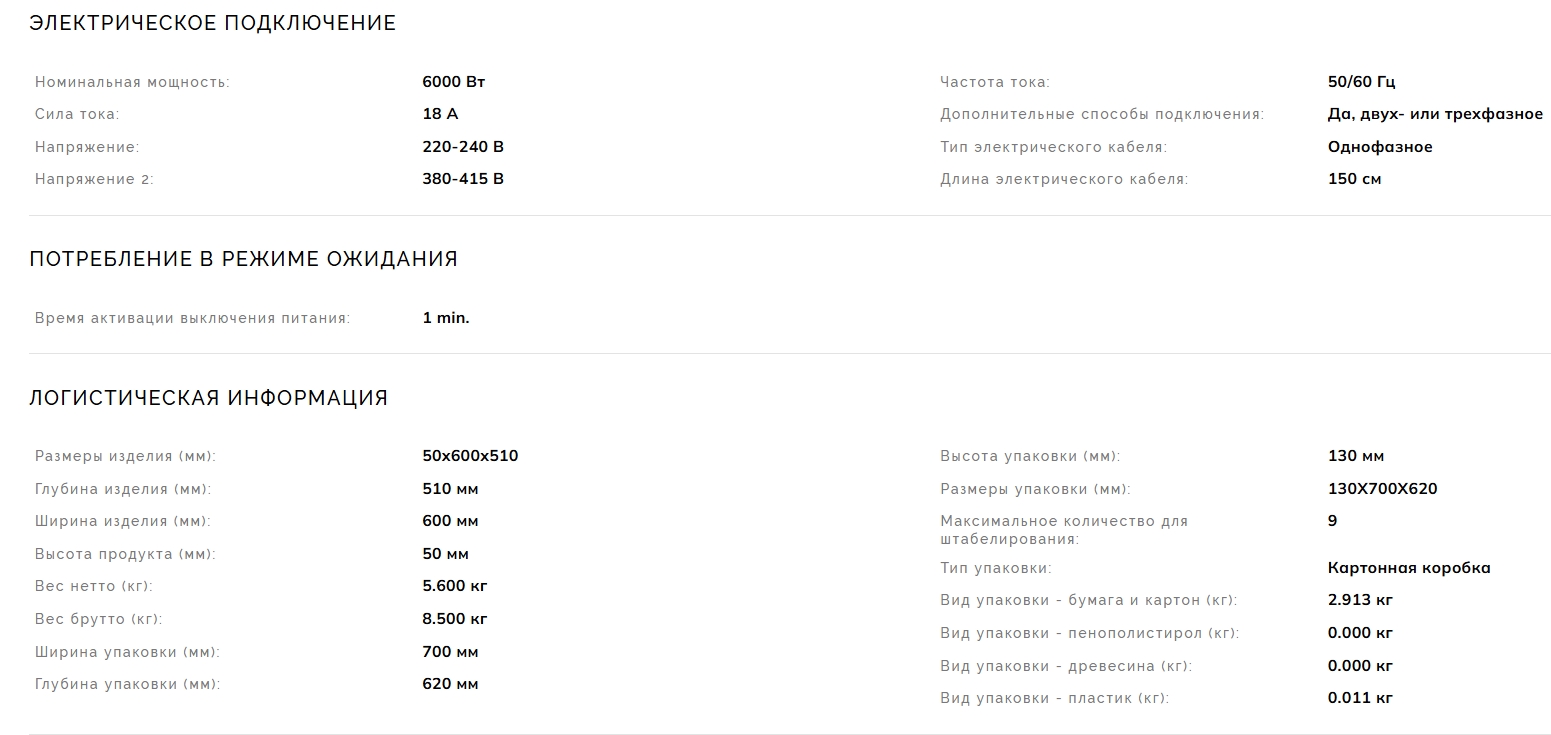Viewport: 1551px width, 735px height.
Task: Click the 2.913 кг paper packaging value
Action: tap(1360, 600)
